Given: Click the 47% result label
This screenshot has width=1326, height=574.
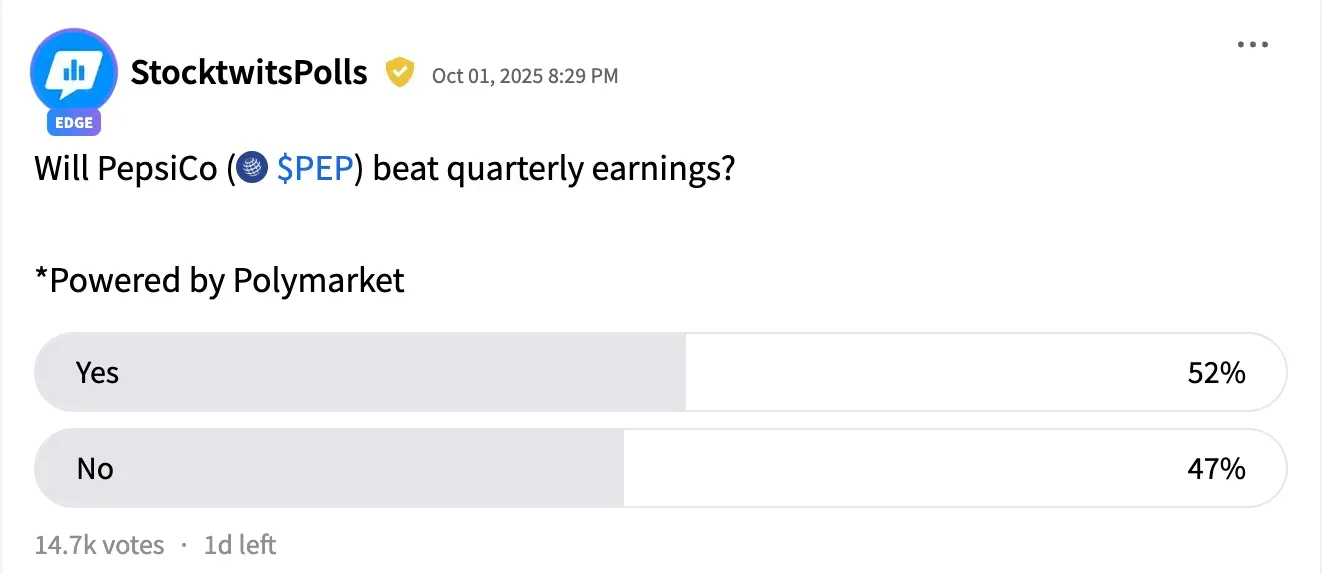Looking at the screenshot, I should pyautogui.click(x=1216, y=468).
